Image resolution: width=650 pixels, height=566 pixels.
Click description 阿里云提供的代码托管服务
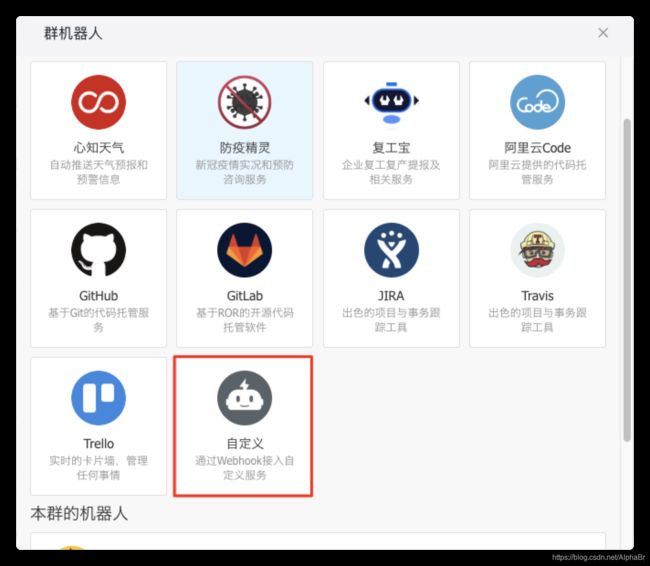(x=537, y=172)
